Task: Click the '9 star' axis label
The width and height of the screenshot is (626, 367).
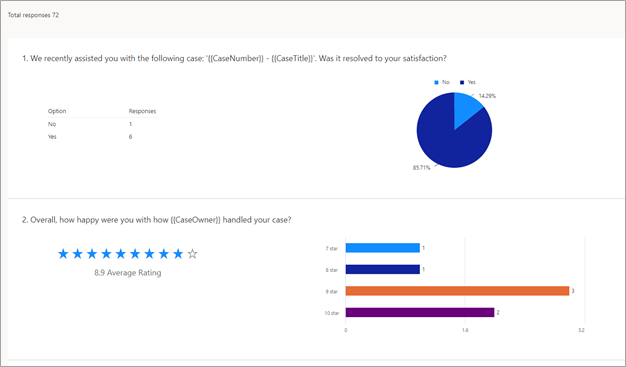Action: [331, 292]
